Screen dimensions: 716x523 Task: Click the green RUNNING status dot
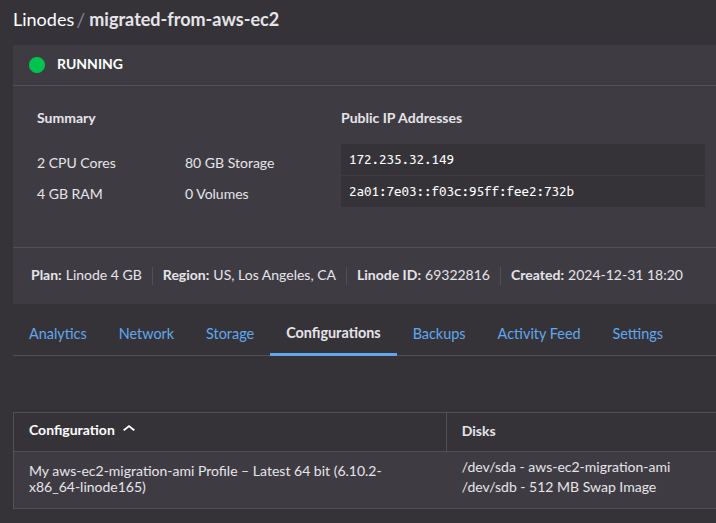(x=37, y=65)
